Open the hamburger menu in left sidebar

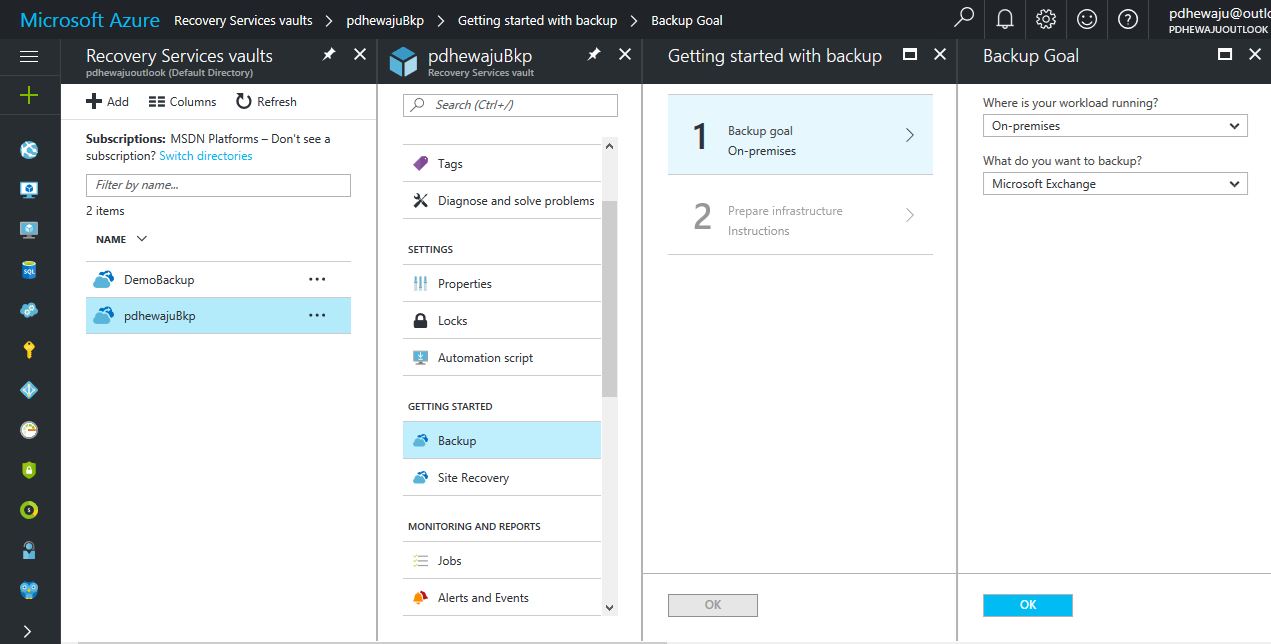[x=29, y=57]
